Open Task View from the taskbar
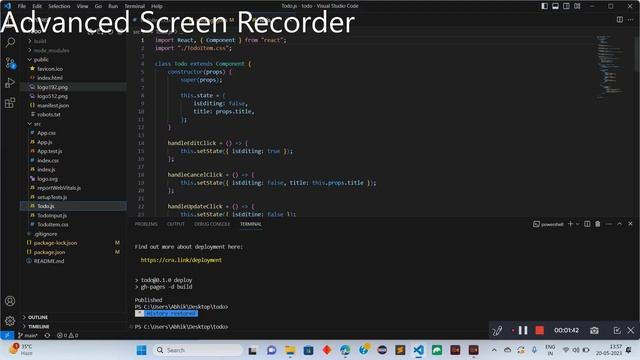Image resolution: width=640 pixels, height=360 pixels. pos(253,350)
